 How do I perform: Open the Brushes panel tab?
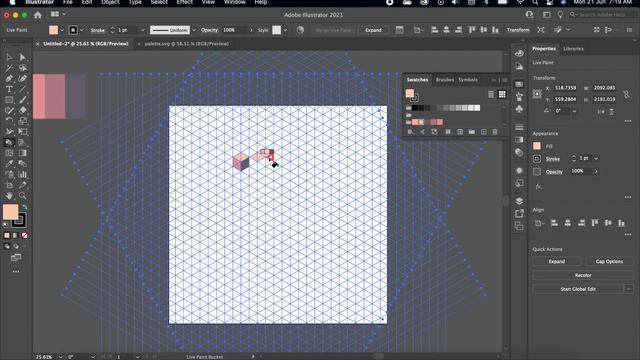click(444, 80)
